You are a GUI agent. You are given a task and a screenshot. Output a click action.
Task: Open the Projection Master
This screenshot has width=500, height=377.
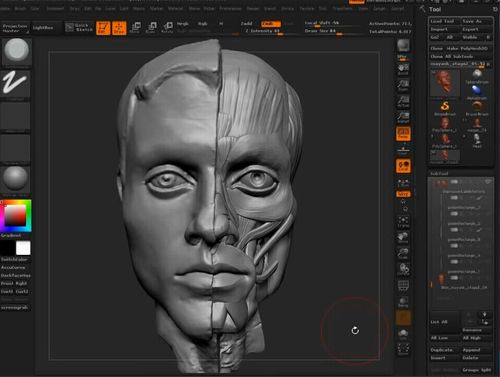tap(15, 28)
